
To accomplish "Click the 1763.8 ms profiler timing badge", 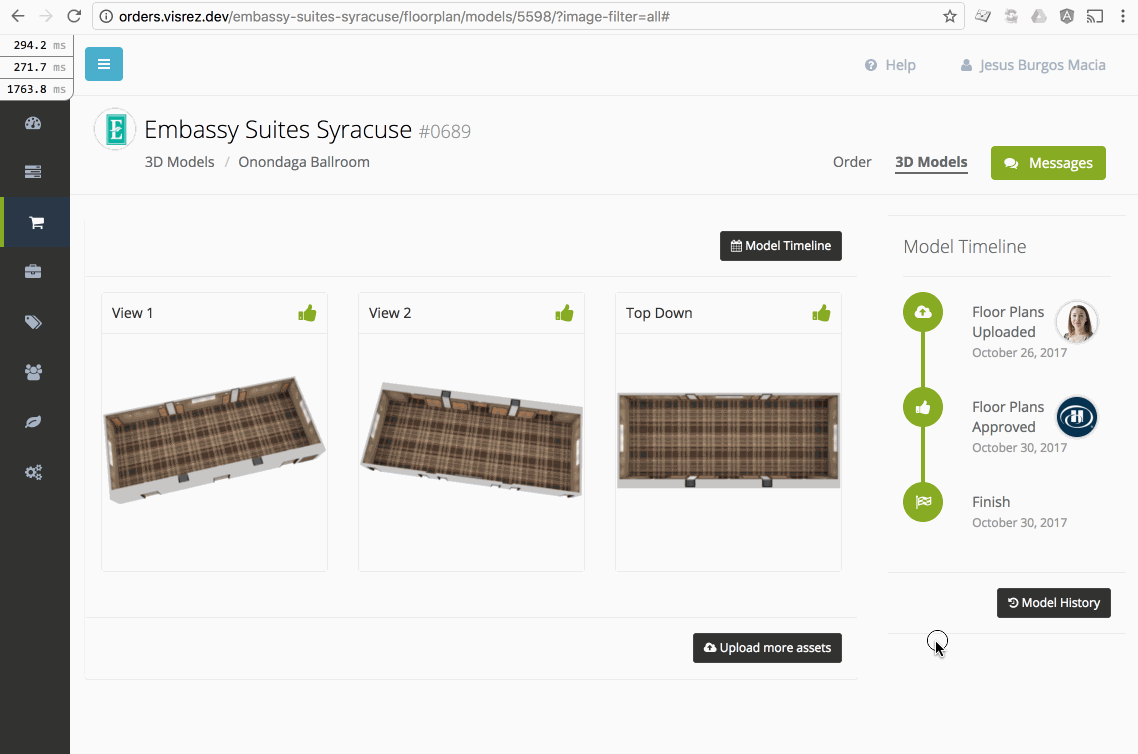I will [36, 89].
